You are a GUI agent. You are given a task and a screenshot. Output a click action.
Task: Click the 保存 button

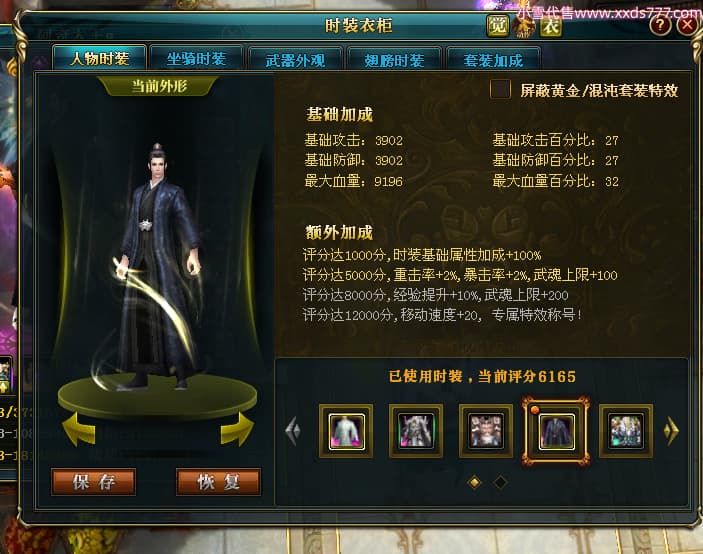94,482
